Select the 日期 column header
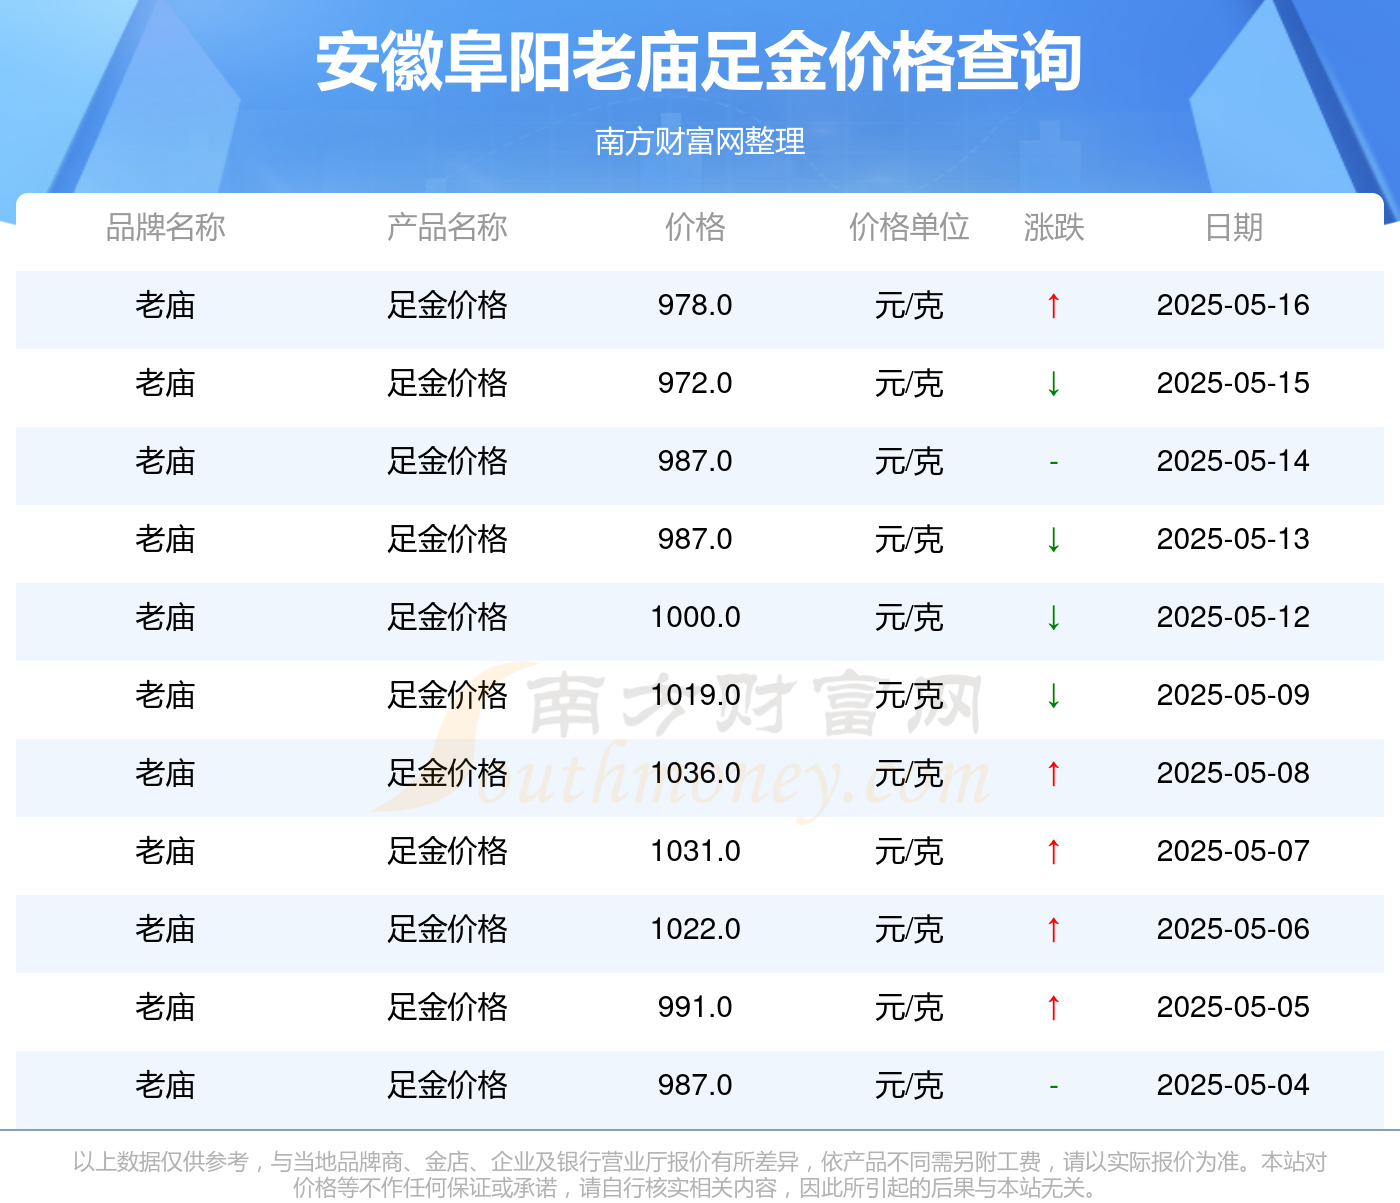This screenshot has height=1203, width=1400. click(1234, 227)
